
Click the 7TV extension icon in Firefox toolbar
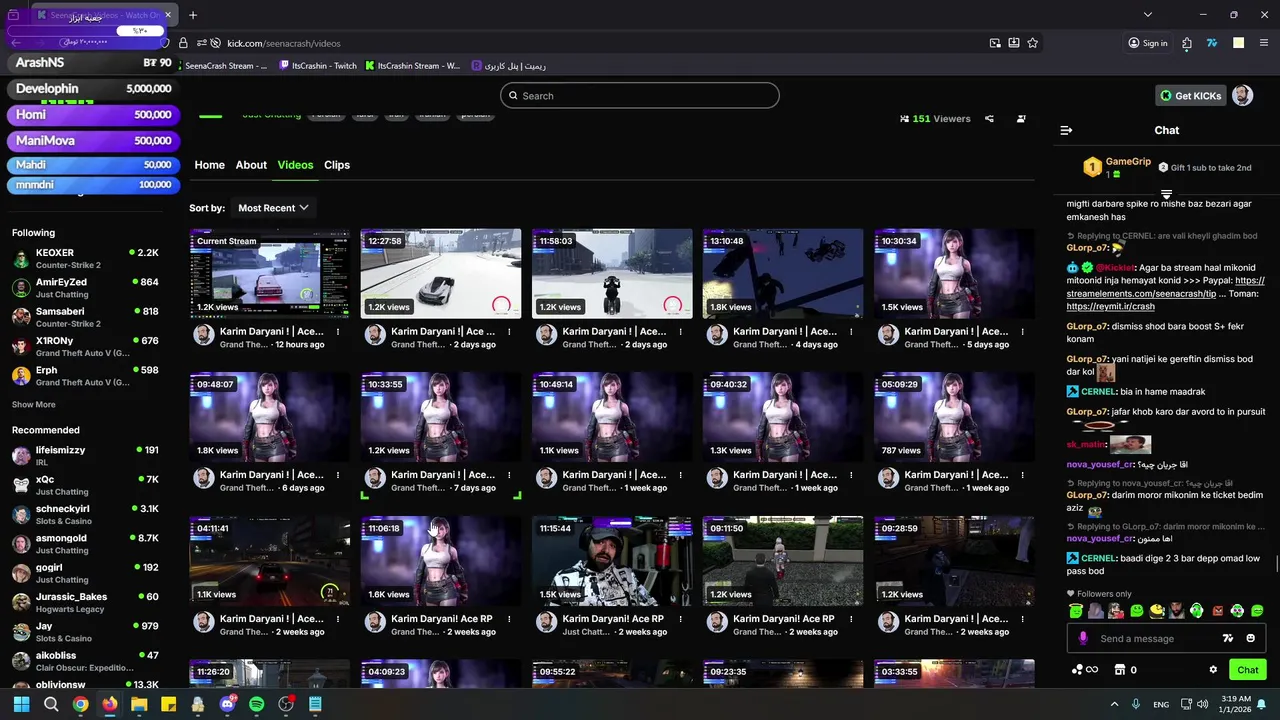[x=1212, y=43]
